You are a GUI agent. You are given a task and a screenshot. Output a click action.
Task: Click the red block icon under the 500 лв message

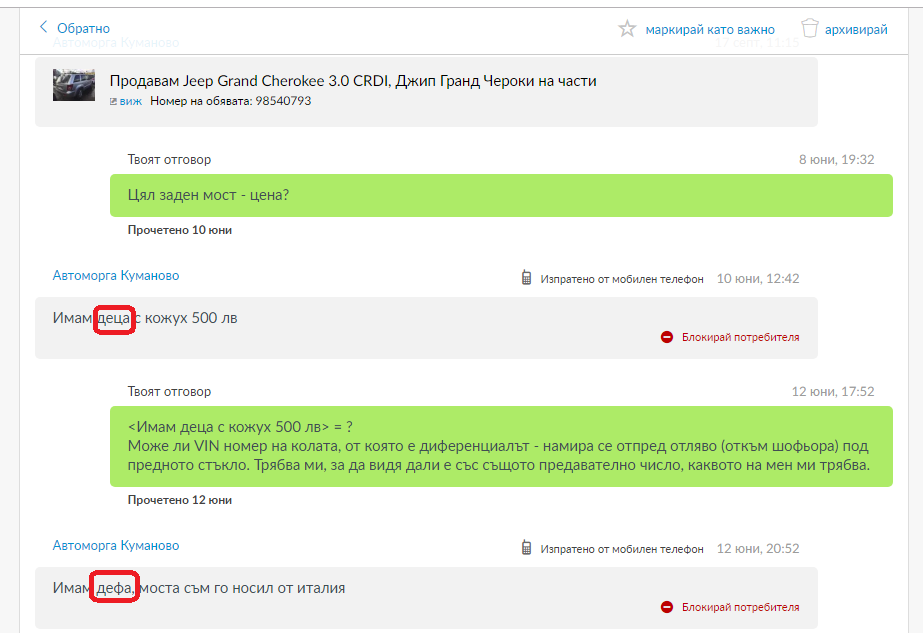(667, 337)
